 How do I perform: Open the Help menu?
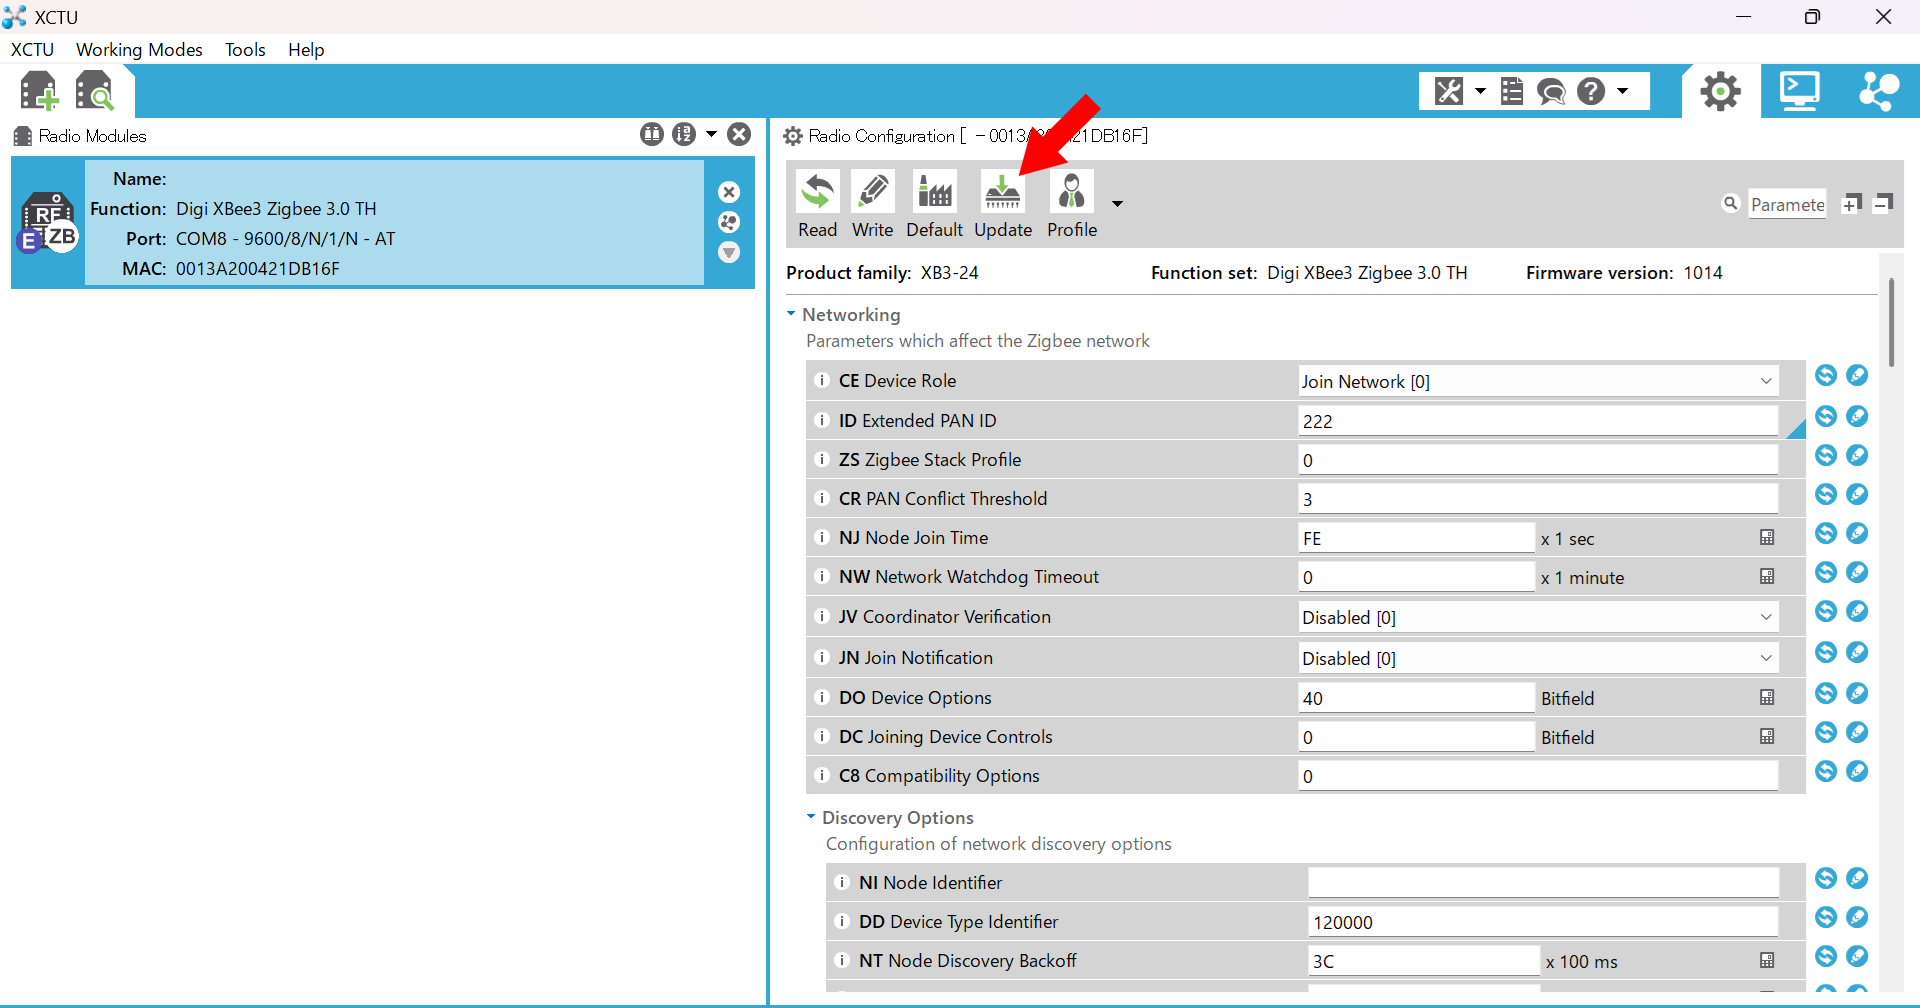click(306, 49)
